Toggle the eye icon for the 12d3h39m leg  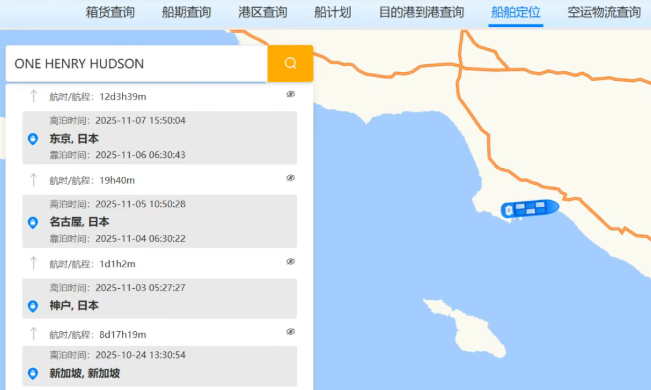291,94
